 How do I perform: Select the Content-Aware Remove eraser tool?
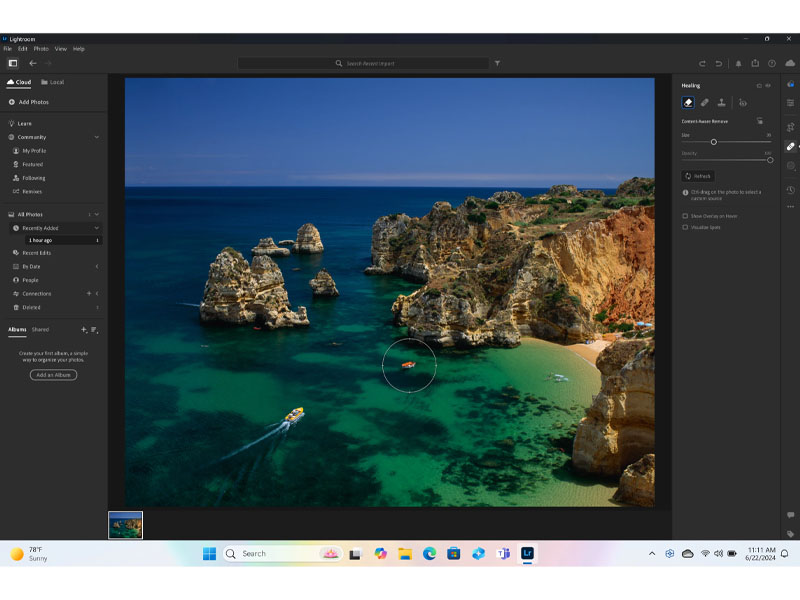click(x=688, y=103)
